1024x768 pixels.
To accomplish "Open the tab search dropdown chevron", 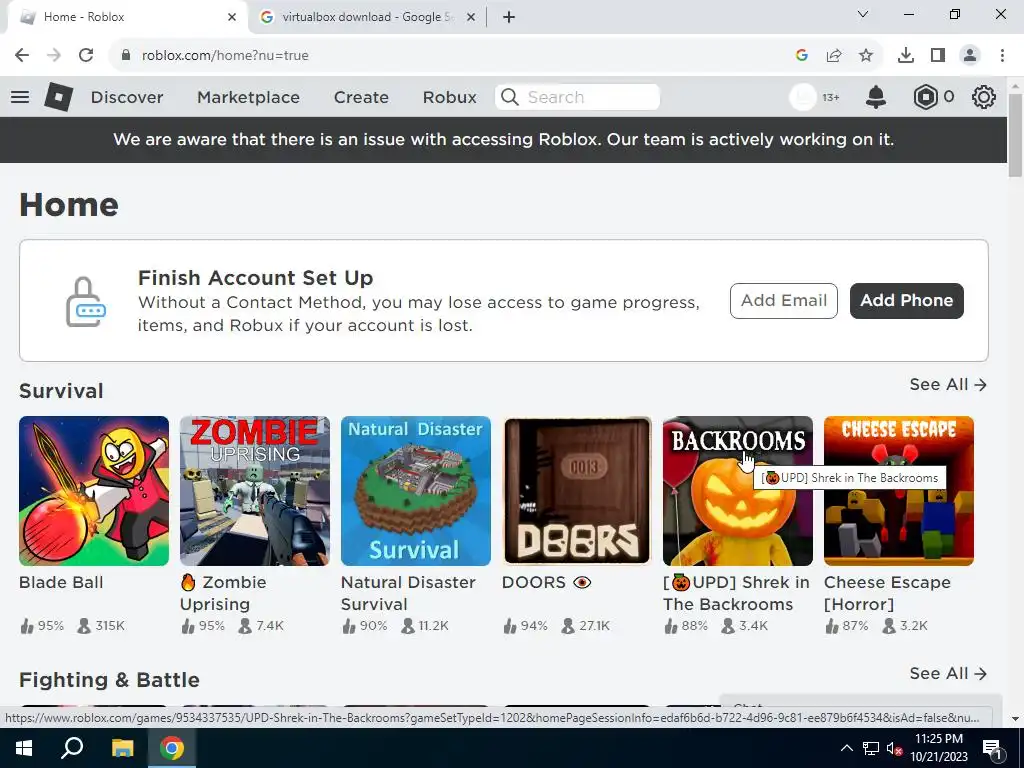I will [x=863, y=14].
